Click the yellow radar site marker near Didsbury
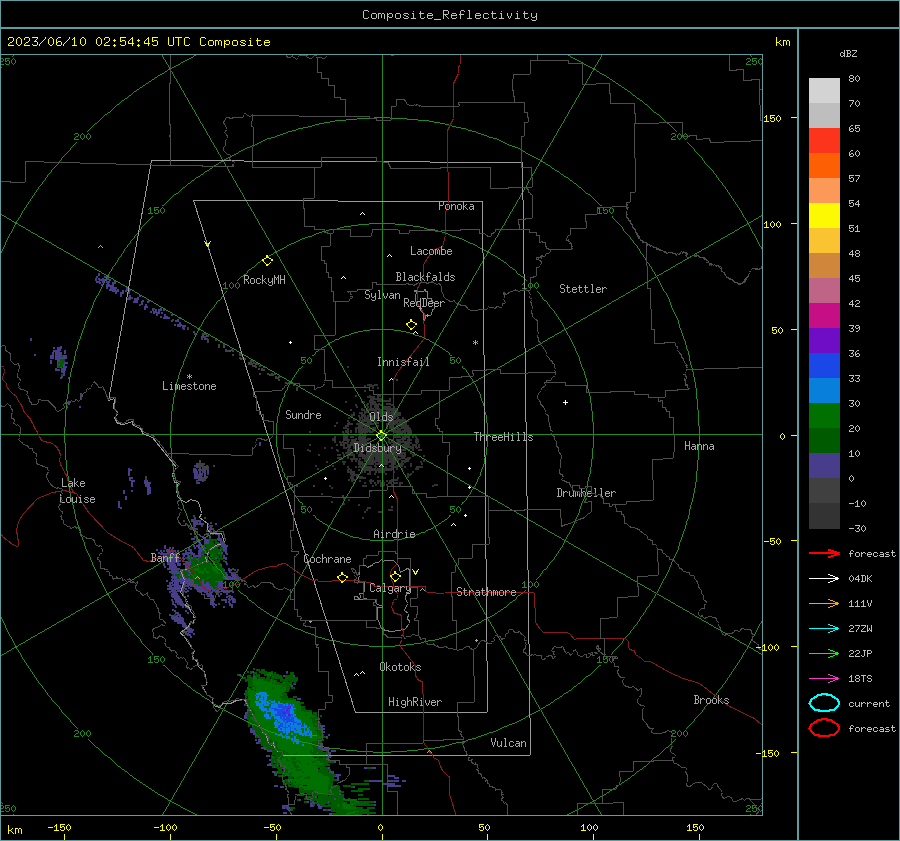 pyautogui.click(x=381, y=436)
